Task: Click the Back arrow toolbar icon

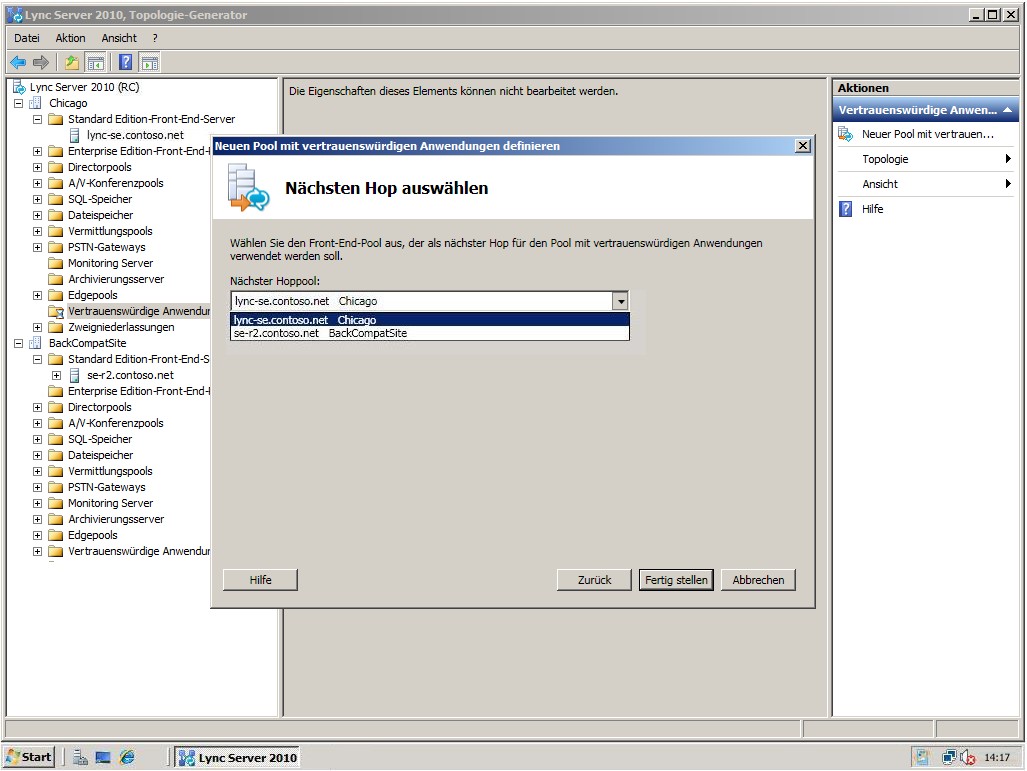Action: (x=18, y=63)
